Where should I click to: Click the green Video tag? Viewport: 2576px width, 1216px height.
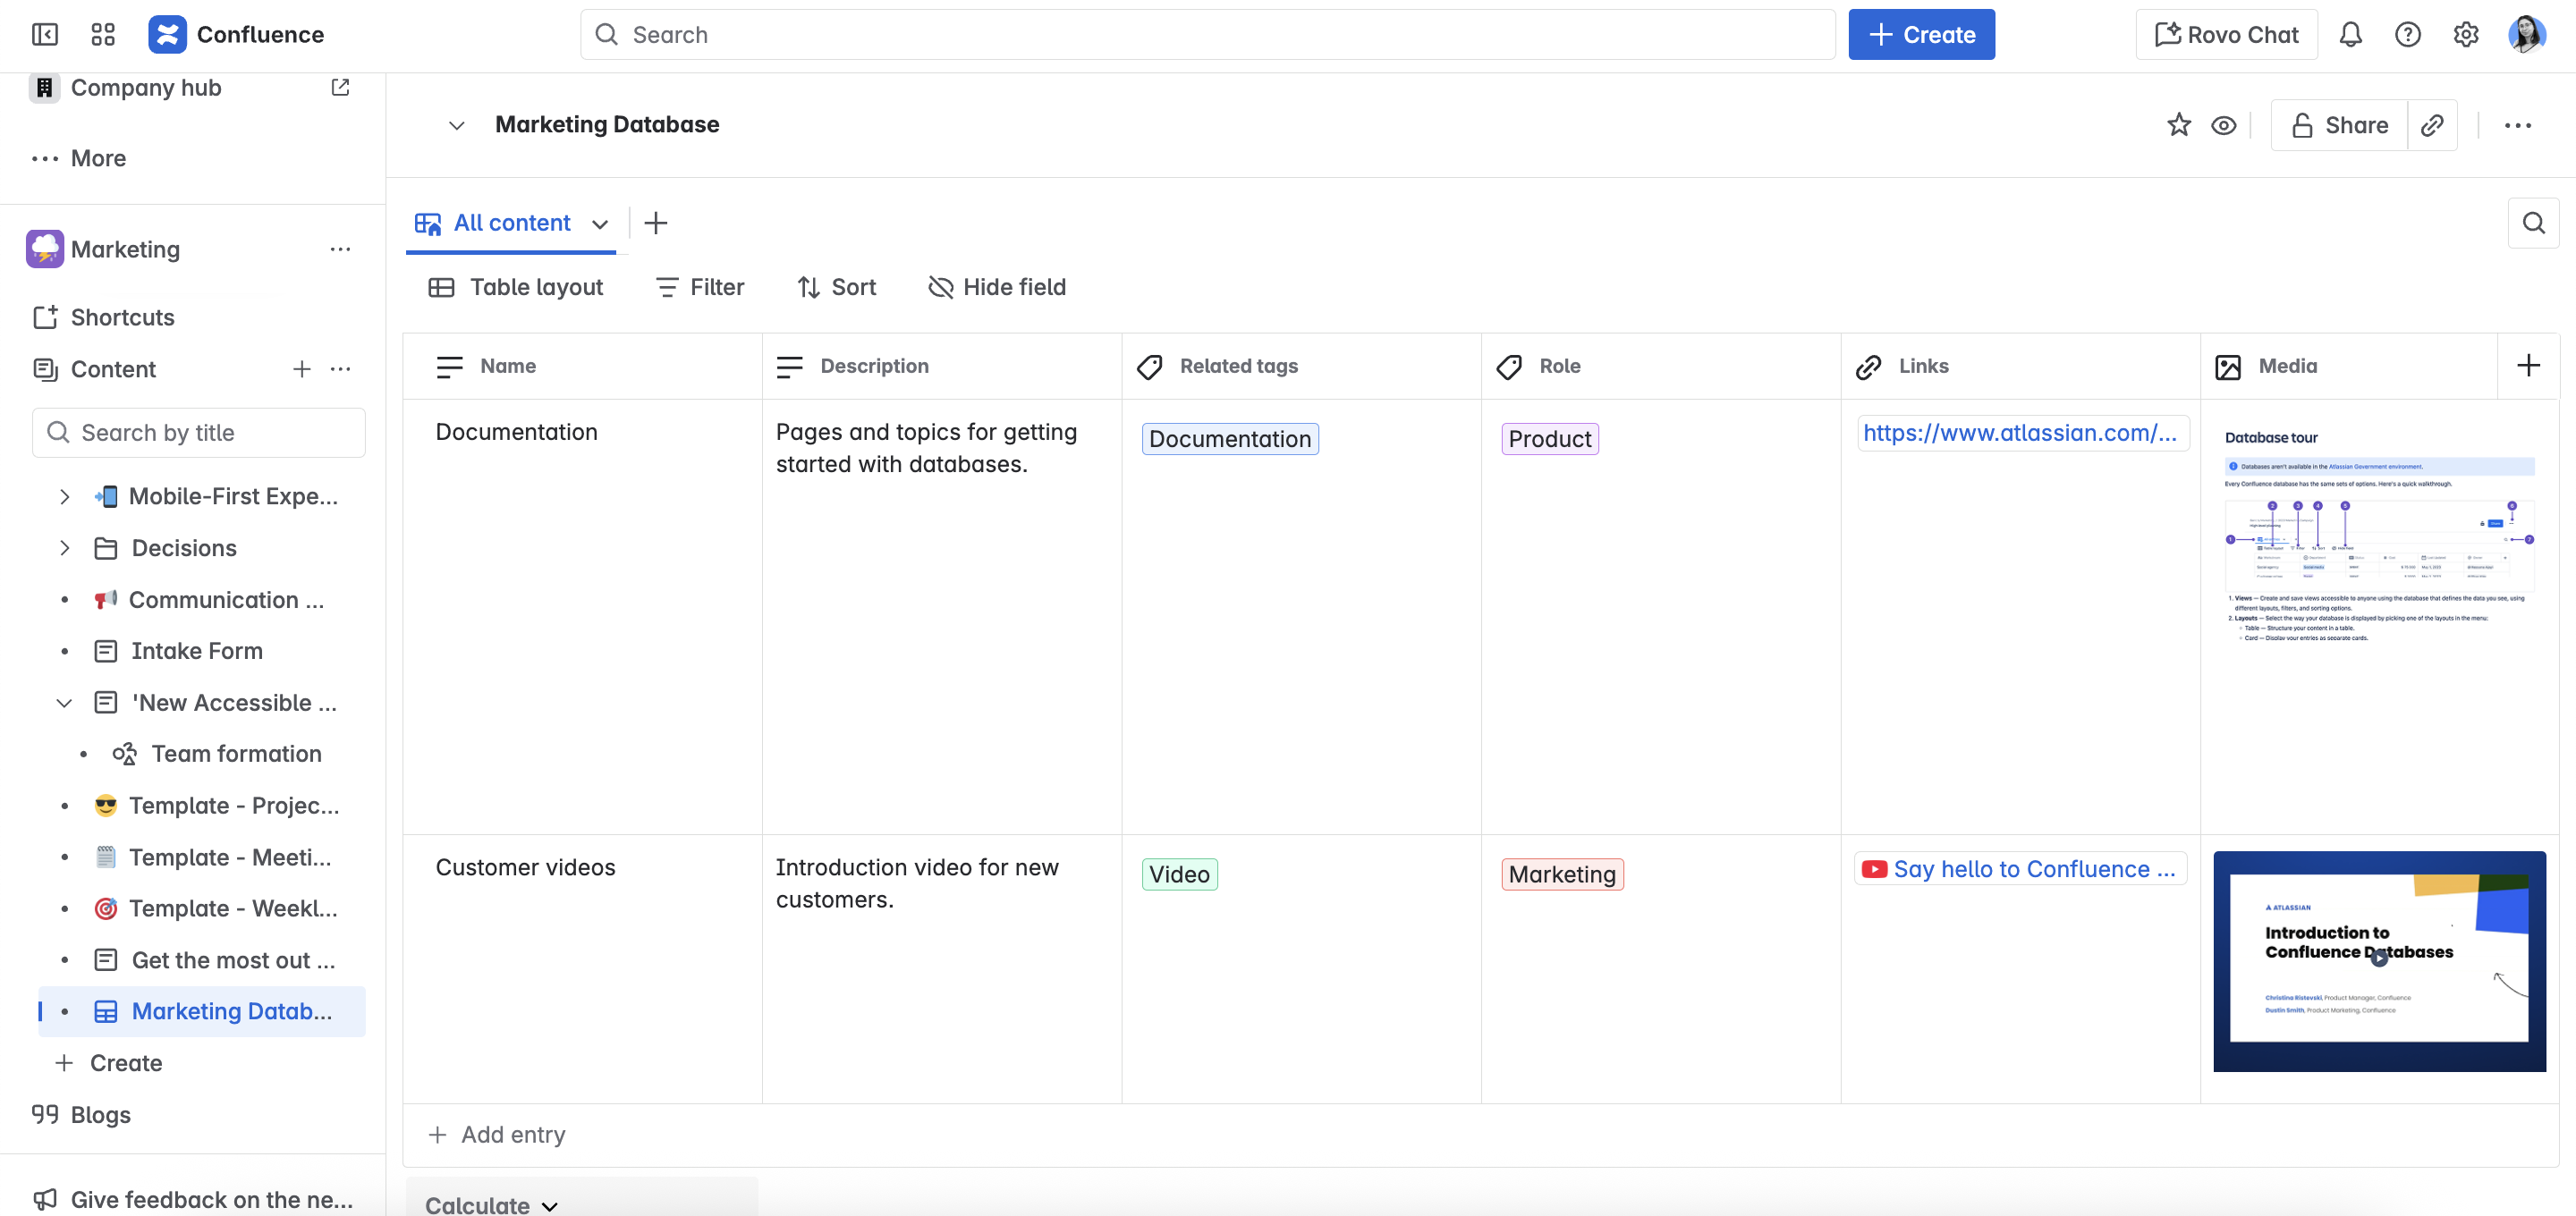[1179, 875]
